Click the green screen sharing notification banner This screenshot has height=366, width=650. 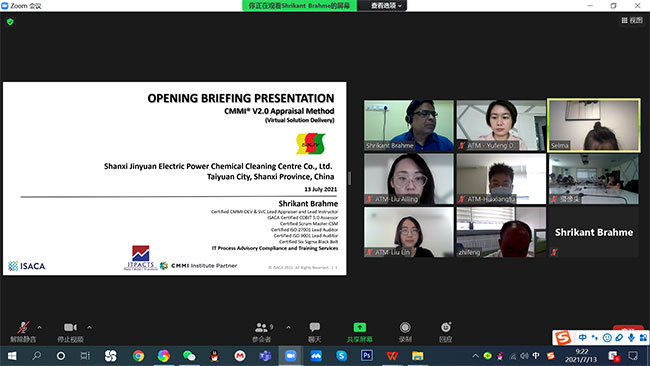[x=299, y=5]
